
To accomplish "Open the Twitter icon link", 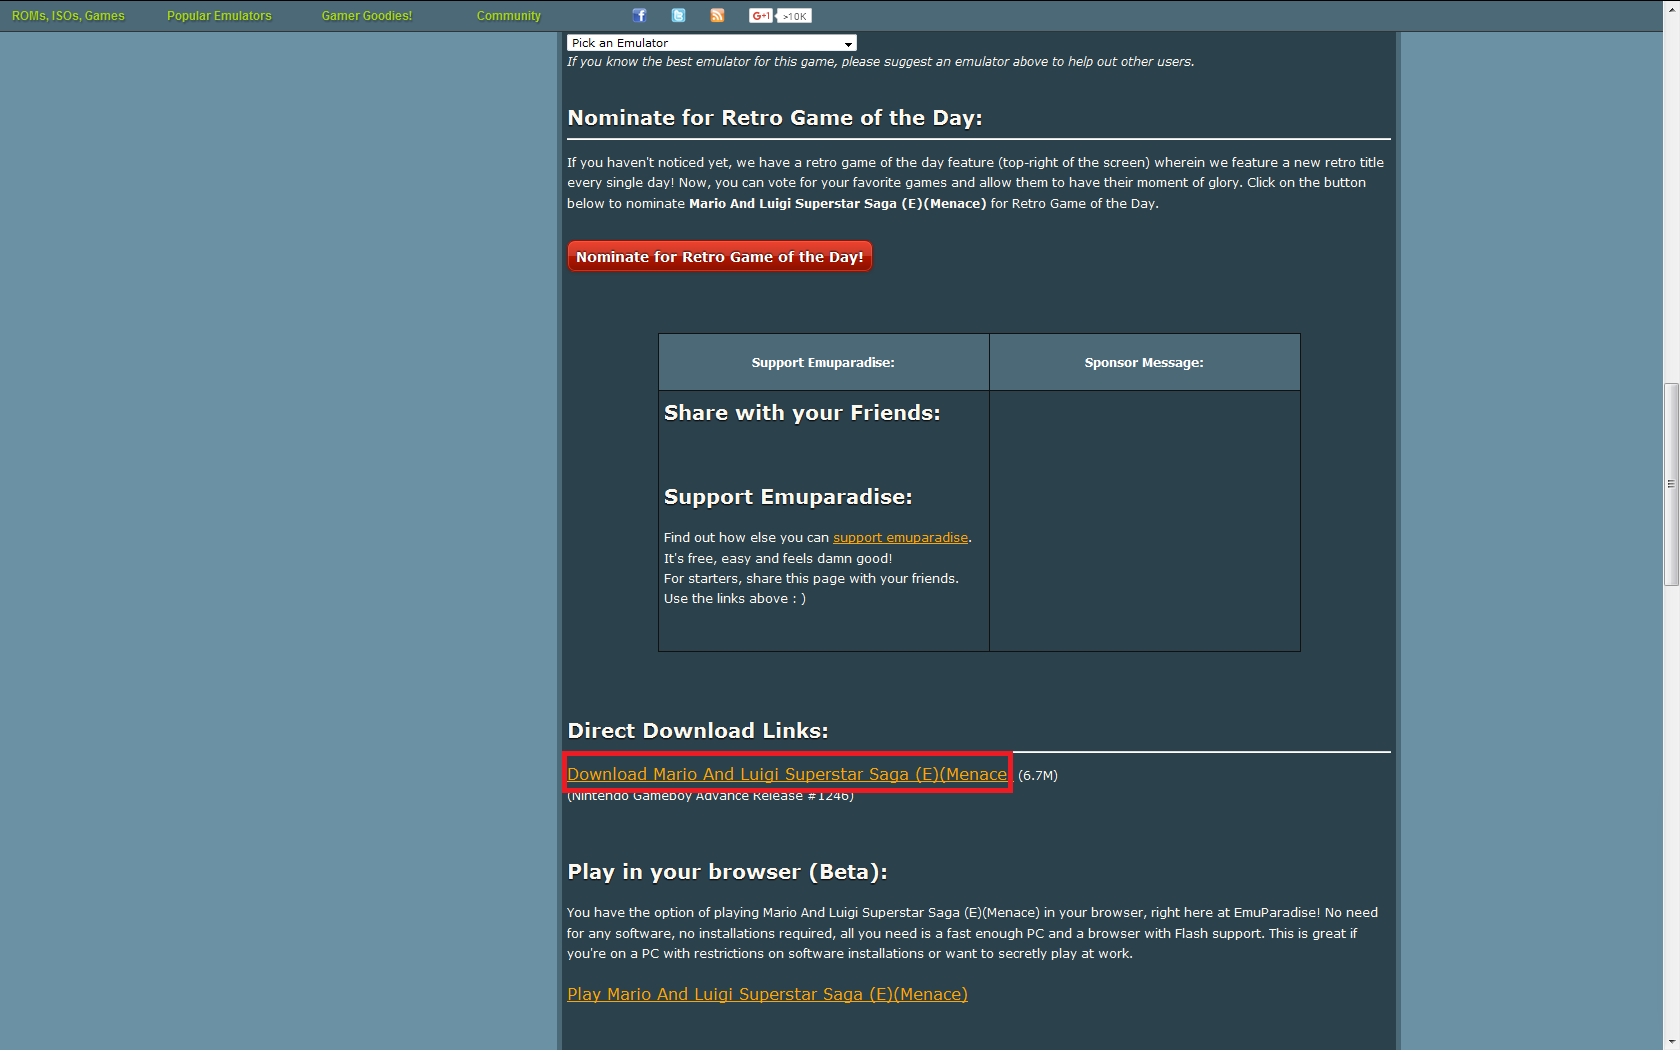I will tap(679, 15).
